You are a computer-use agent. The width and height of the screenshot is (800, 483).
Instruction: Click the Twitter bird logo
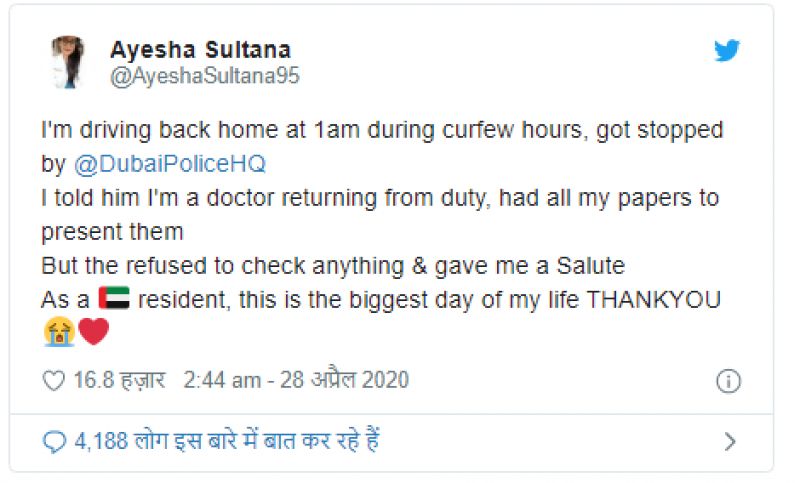click(x=727, y=52)
